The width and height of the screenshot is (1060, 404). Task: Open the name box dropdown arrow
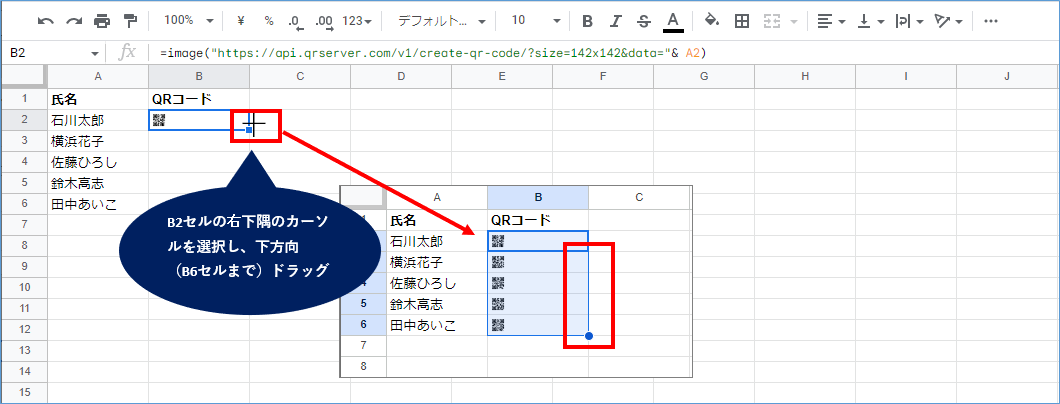pyautogui.click(x=94, y=53)
